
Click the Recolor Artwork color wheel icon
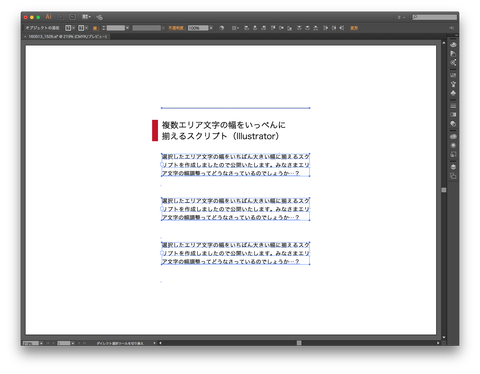(222, 28)
